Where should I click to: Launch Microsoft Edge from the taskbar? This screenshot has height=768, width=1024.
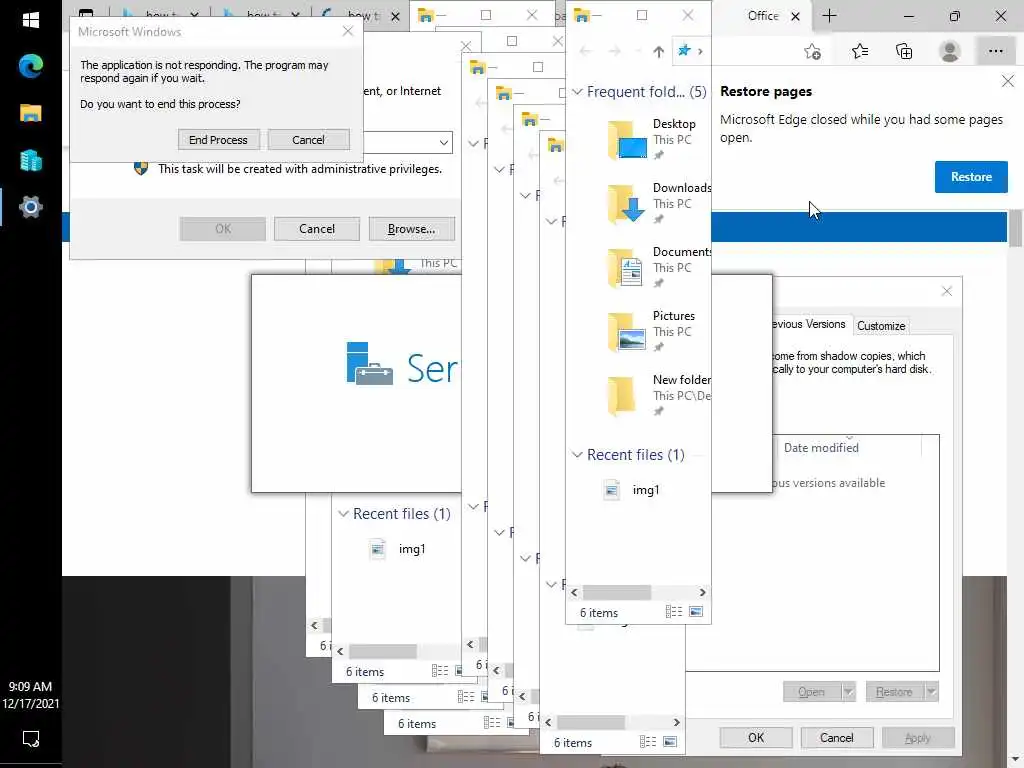click(31, 66)
